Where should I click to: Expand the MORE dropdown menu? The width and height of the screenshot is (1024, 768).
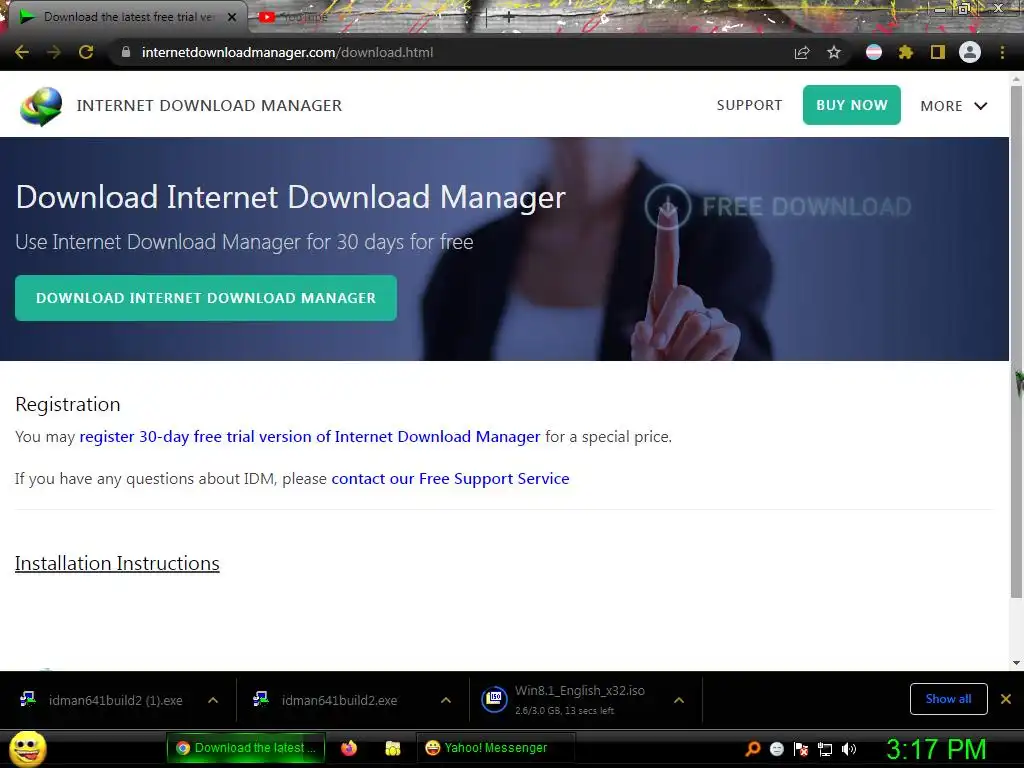953,106
